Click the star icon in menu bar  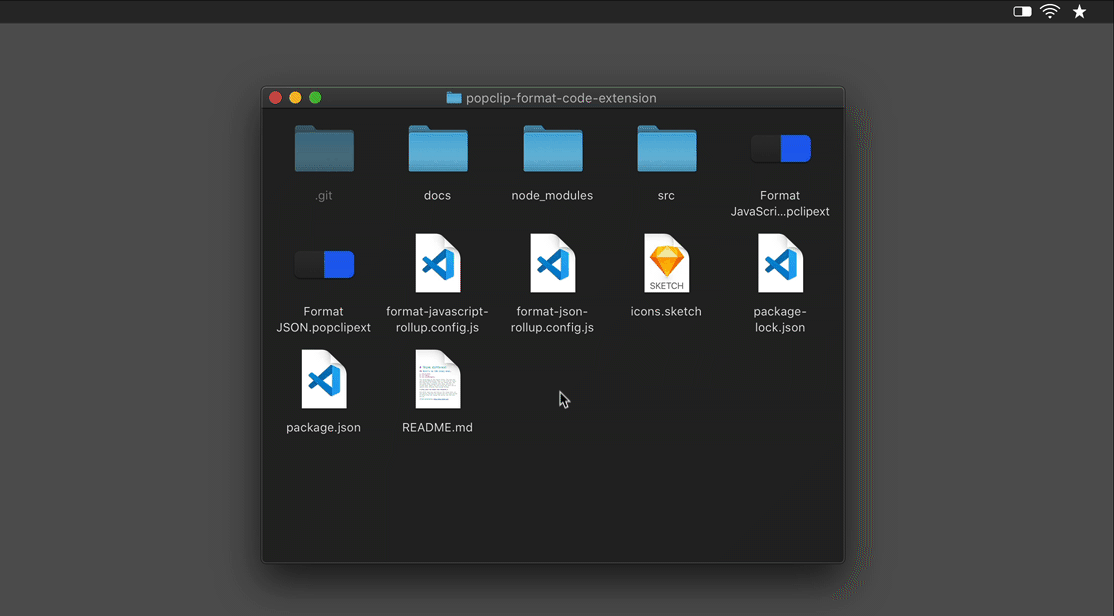coord(1079,11)
